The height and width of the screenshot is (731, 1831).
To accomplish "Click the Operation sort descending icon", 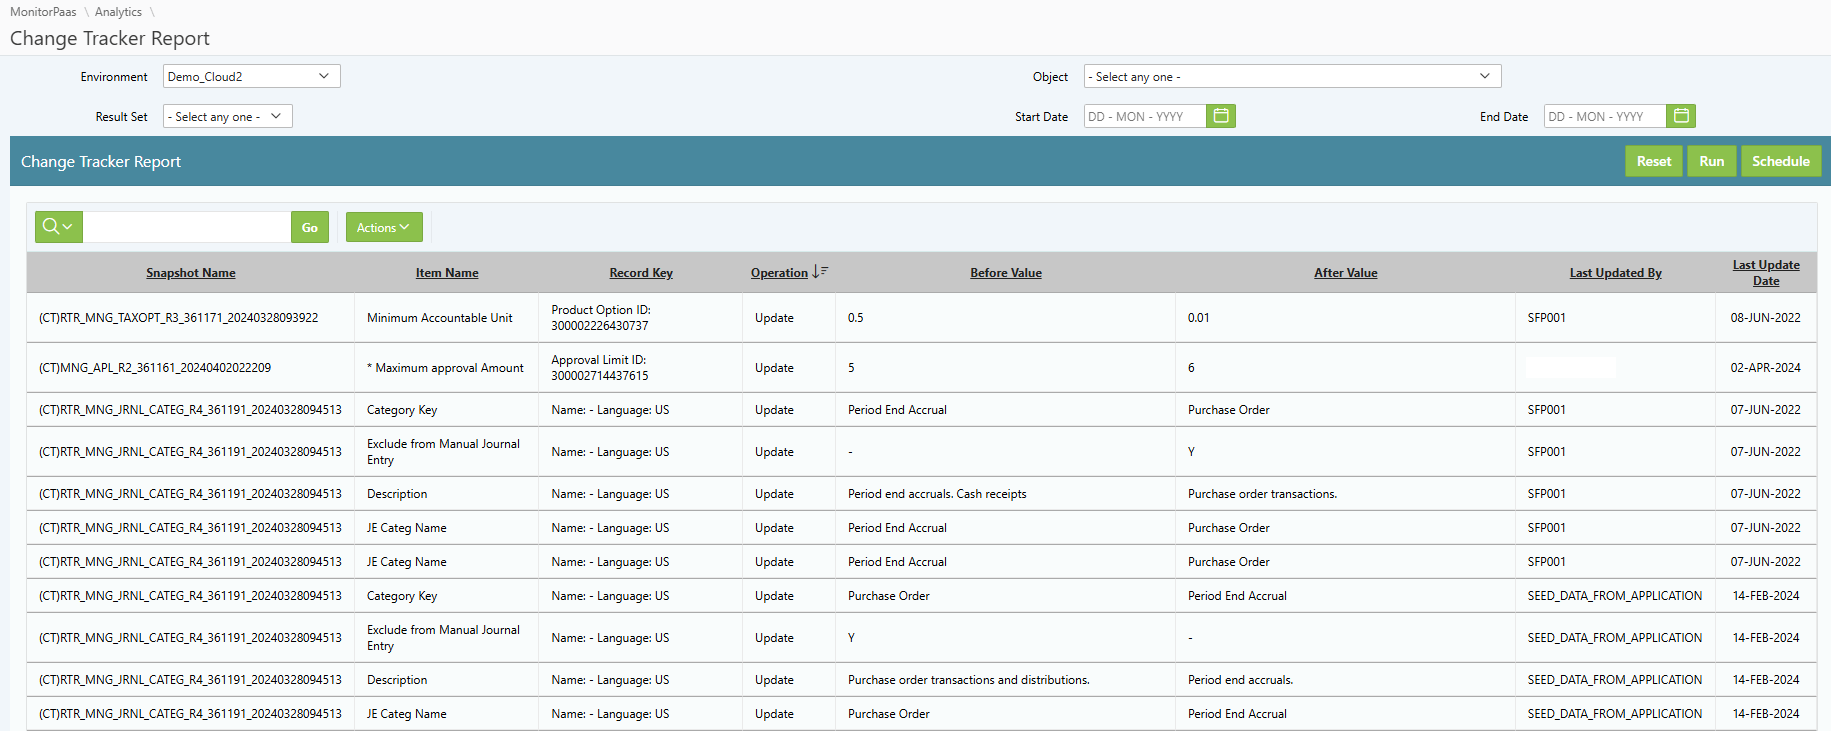I will point(820,272).
